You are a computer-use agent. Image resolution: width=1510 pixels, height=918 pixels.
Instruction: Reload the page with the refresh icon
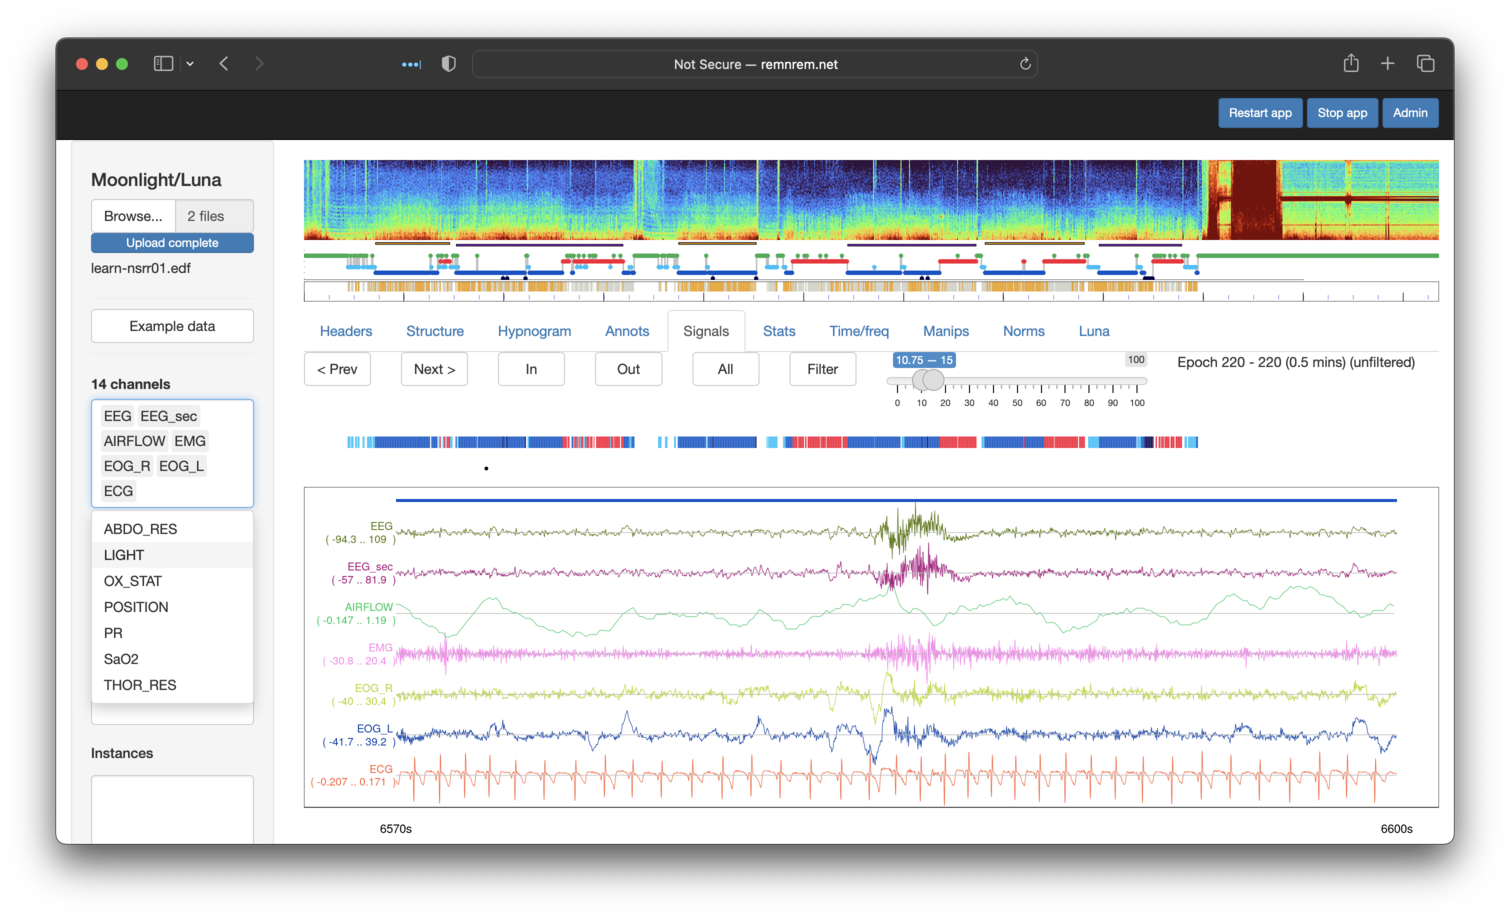tap(1025, 64)
